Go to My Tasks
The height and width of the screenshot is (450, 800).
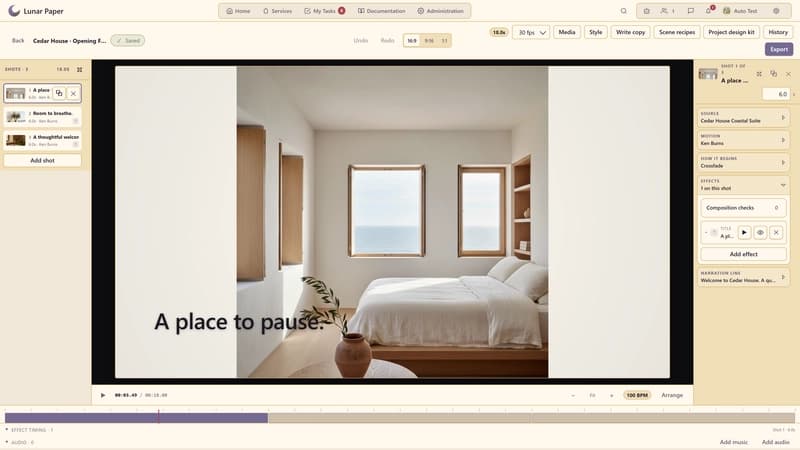[324, 11]
